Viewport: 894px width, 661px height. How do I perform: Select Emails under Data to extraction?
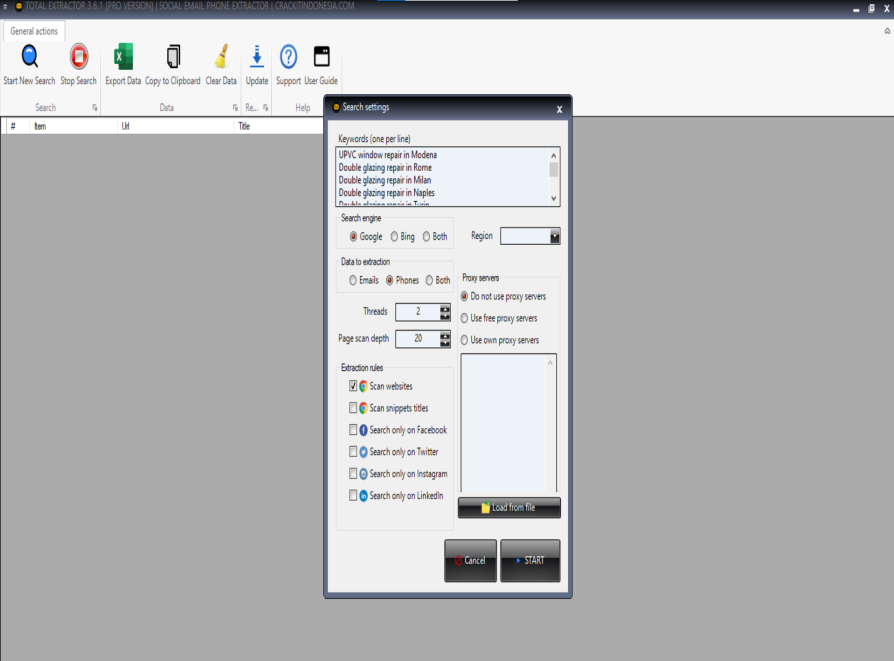coord(353,280)
